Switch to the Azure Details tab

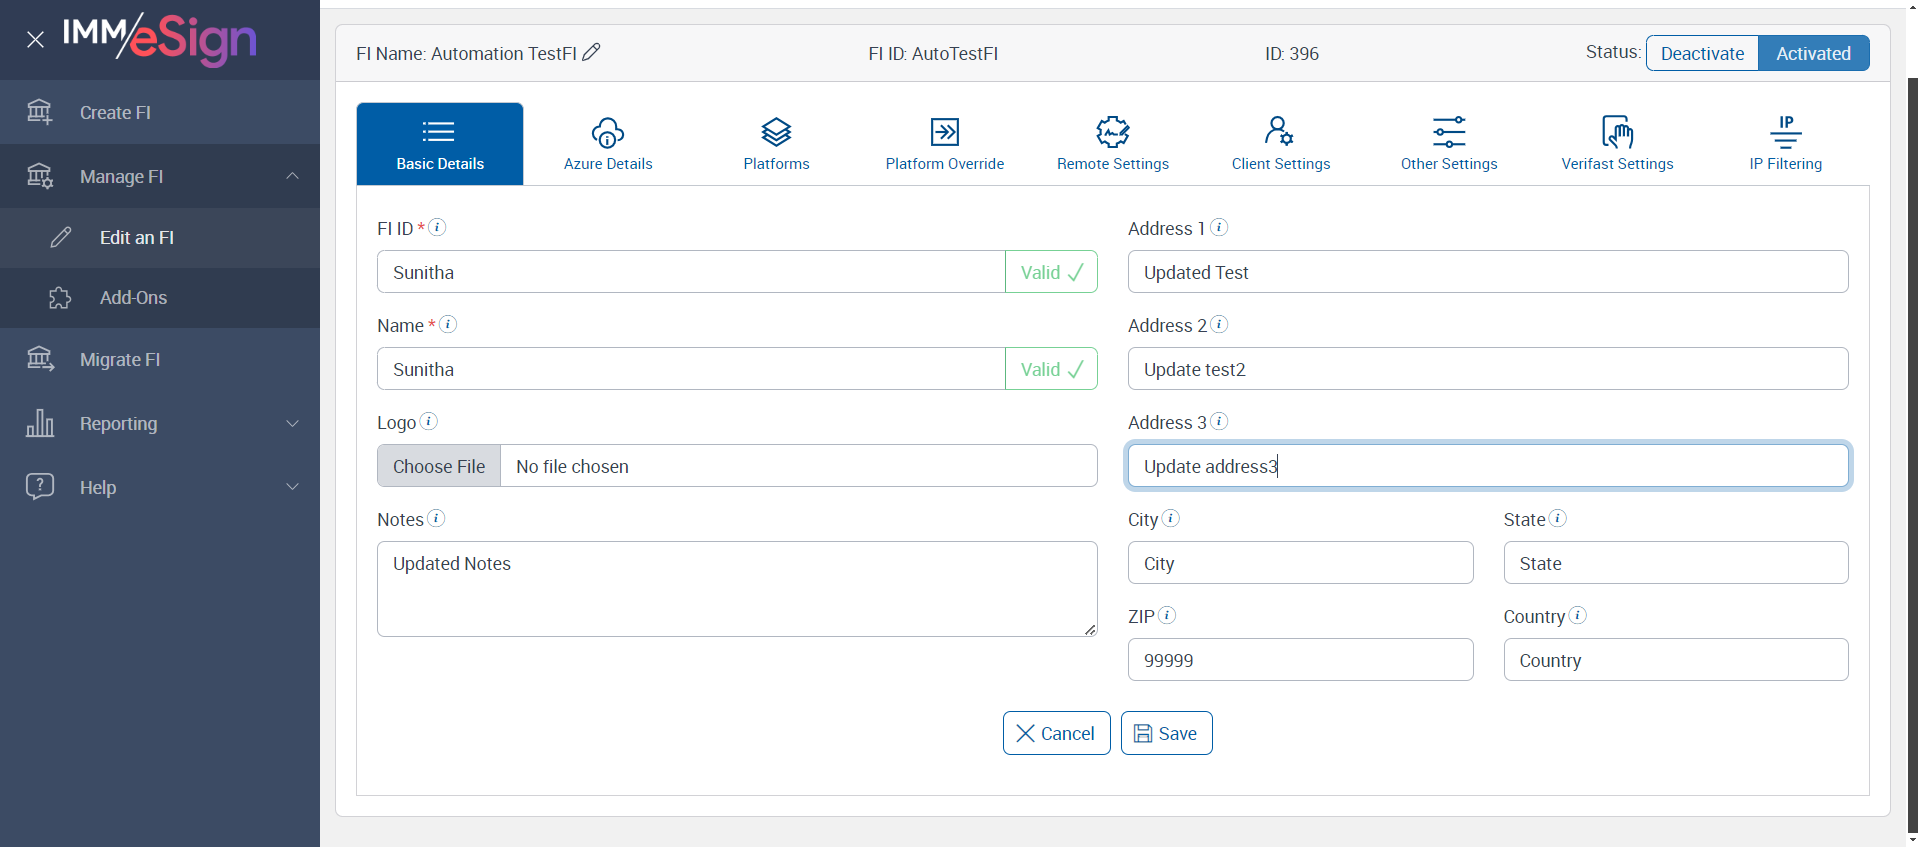pyautogui.click(x=608, y=144)
